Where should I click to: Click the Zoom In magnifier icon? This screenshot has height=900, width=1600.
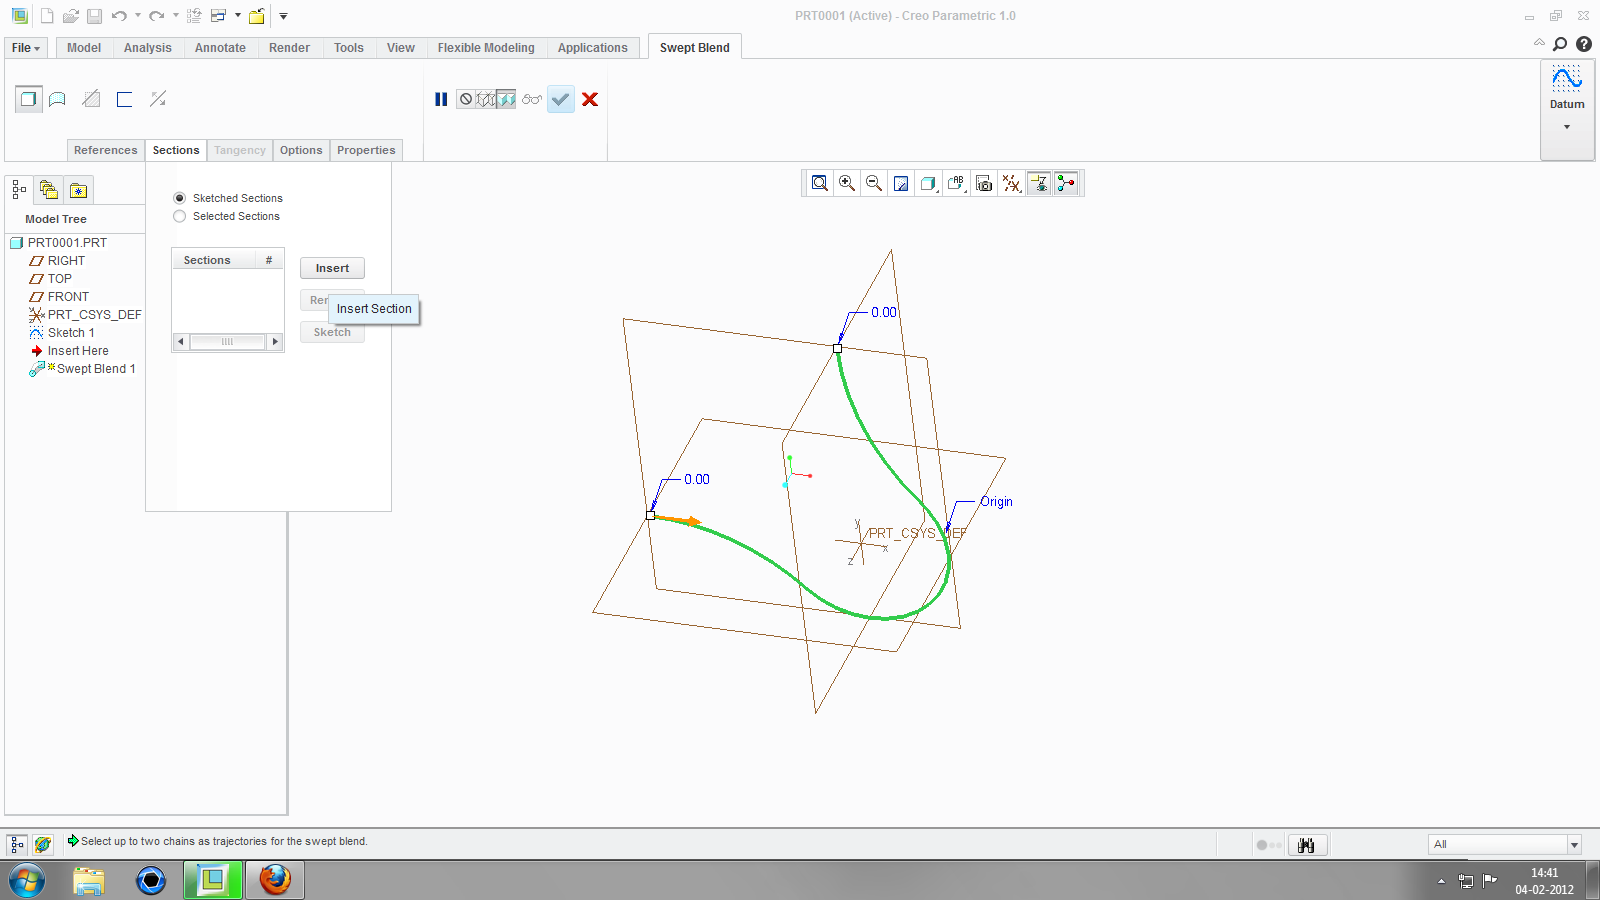[x=847, y=183]
